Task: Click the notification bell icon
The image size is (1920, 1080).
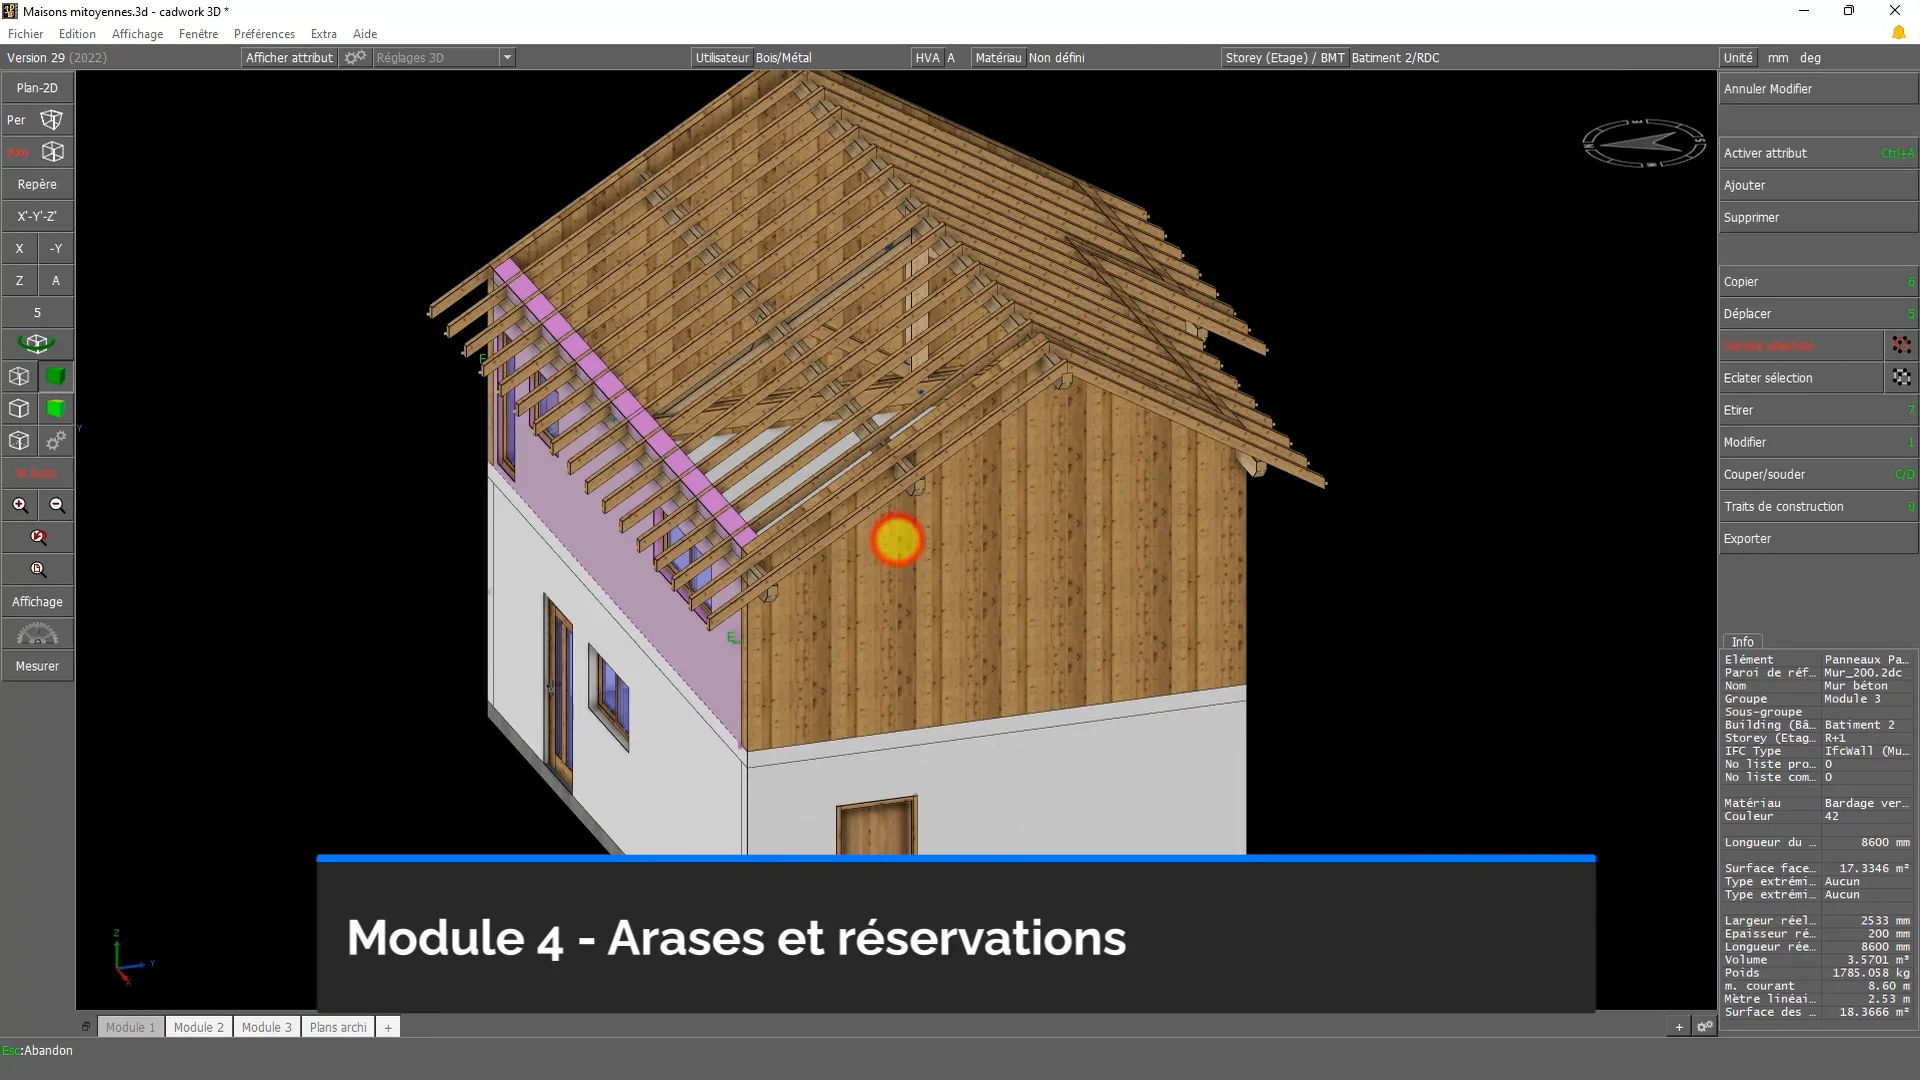Action: click(x=1899, y=33)
